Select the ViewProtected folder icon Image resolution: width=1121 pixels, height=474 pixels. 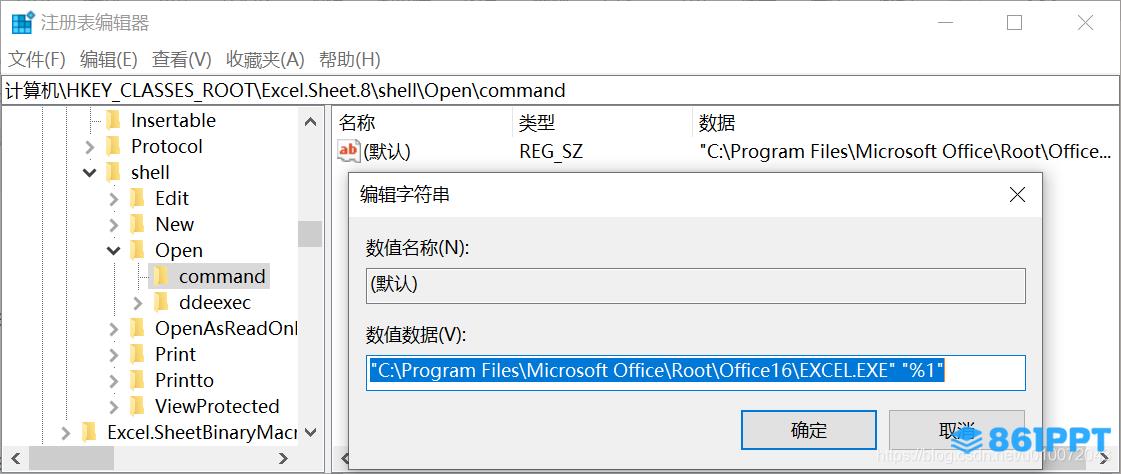[x=137, y=406]
